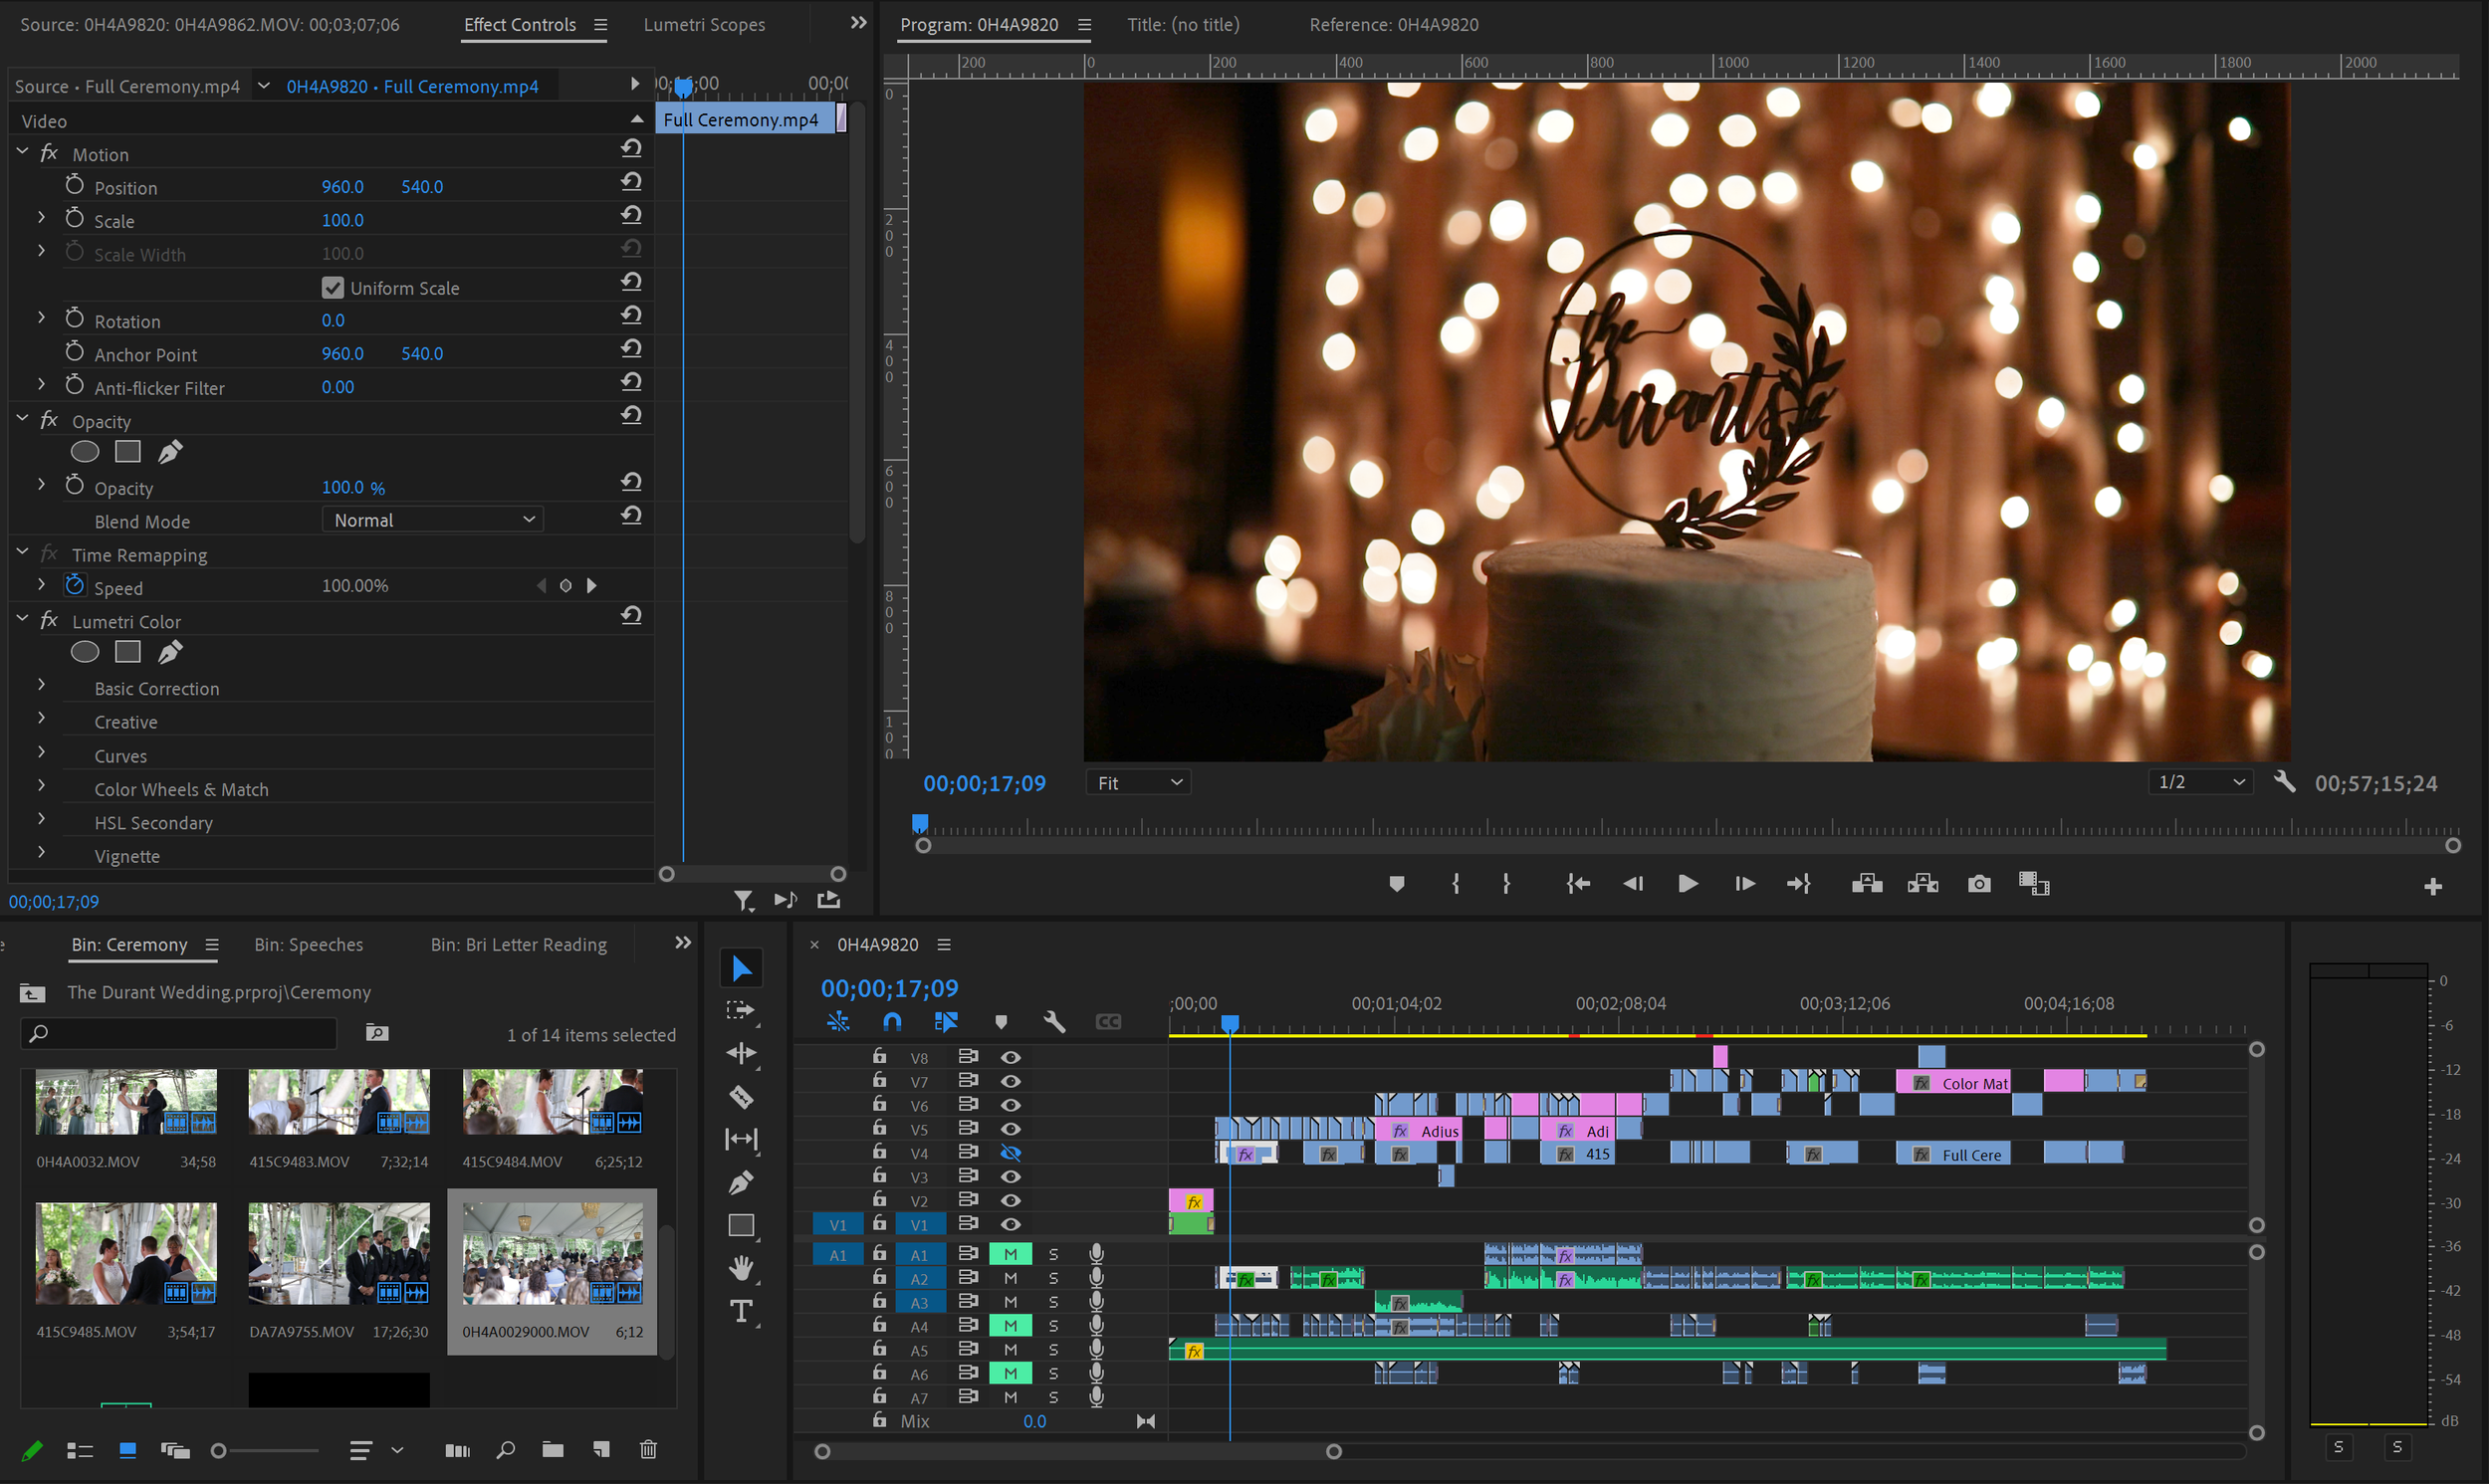Open the Program monitor wrench settings
The height and width of the screenshot is (1484, 2489).
tap(2284, 782)
